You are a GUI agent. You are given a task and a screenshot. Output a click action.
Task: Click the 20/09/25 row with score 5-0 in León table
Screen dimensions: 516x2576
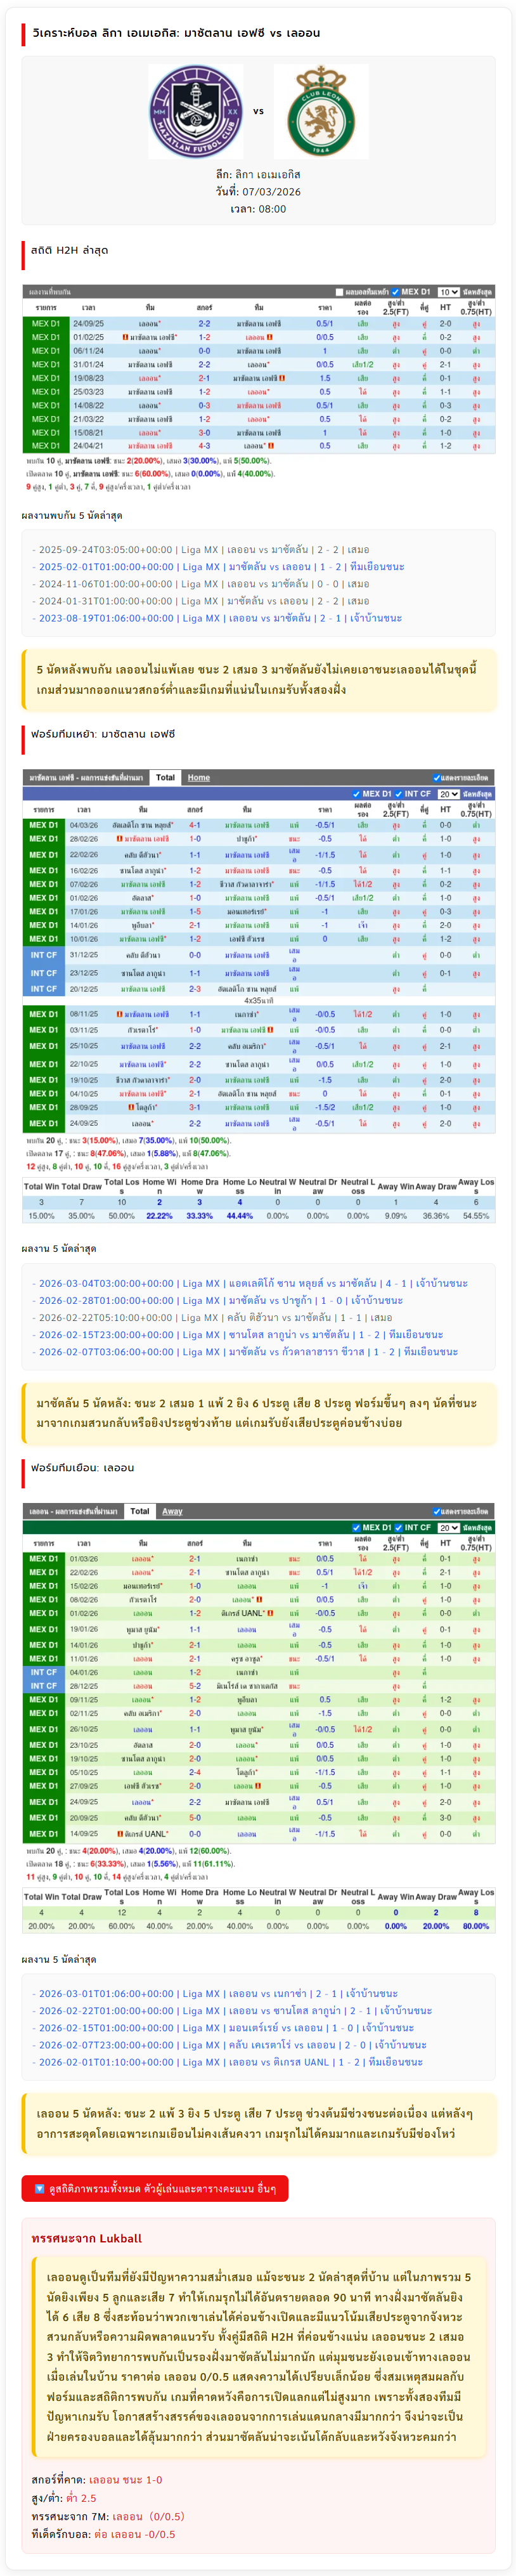(x=258, y=1818)
